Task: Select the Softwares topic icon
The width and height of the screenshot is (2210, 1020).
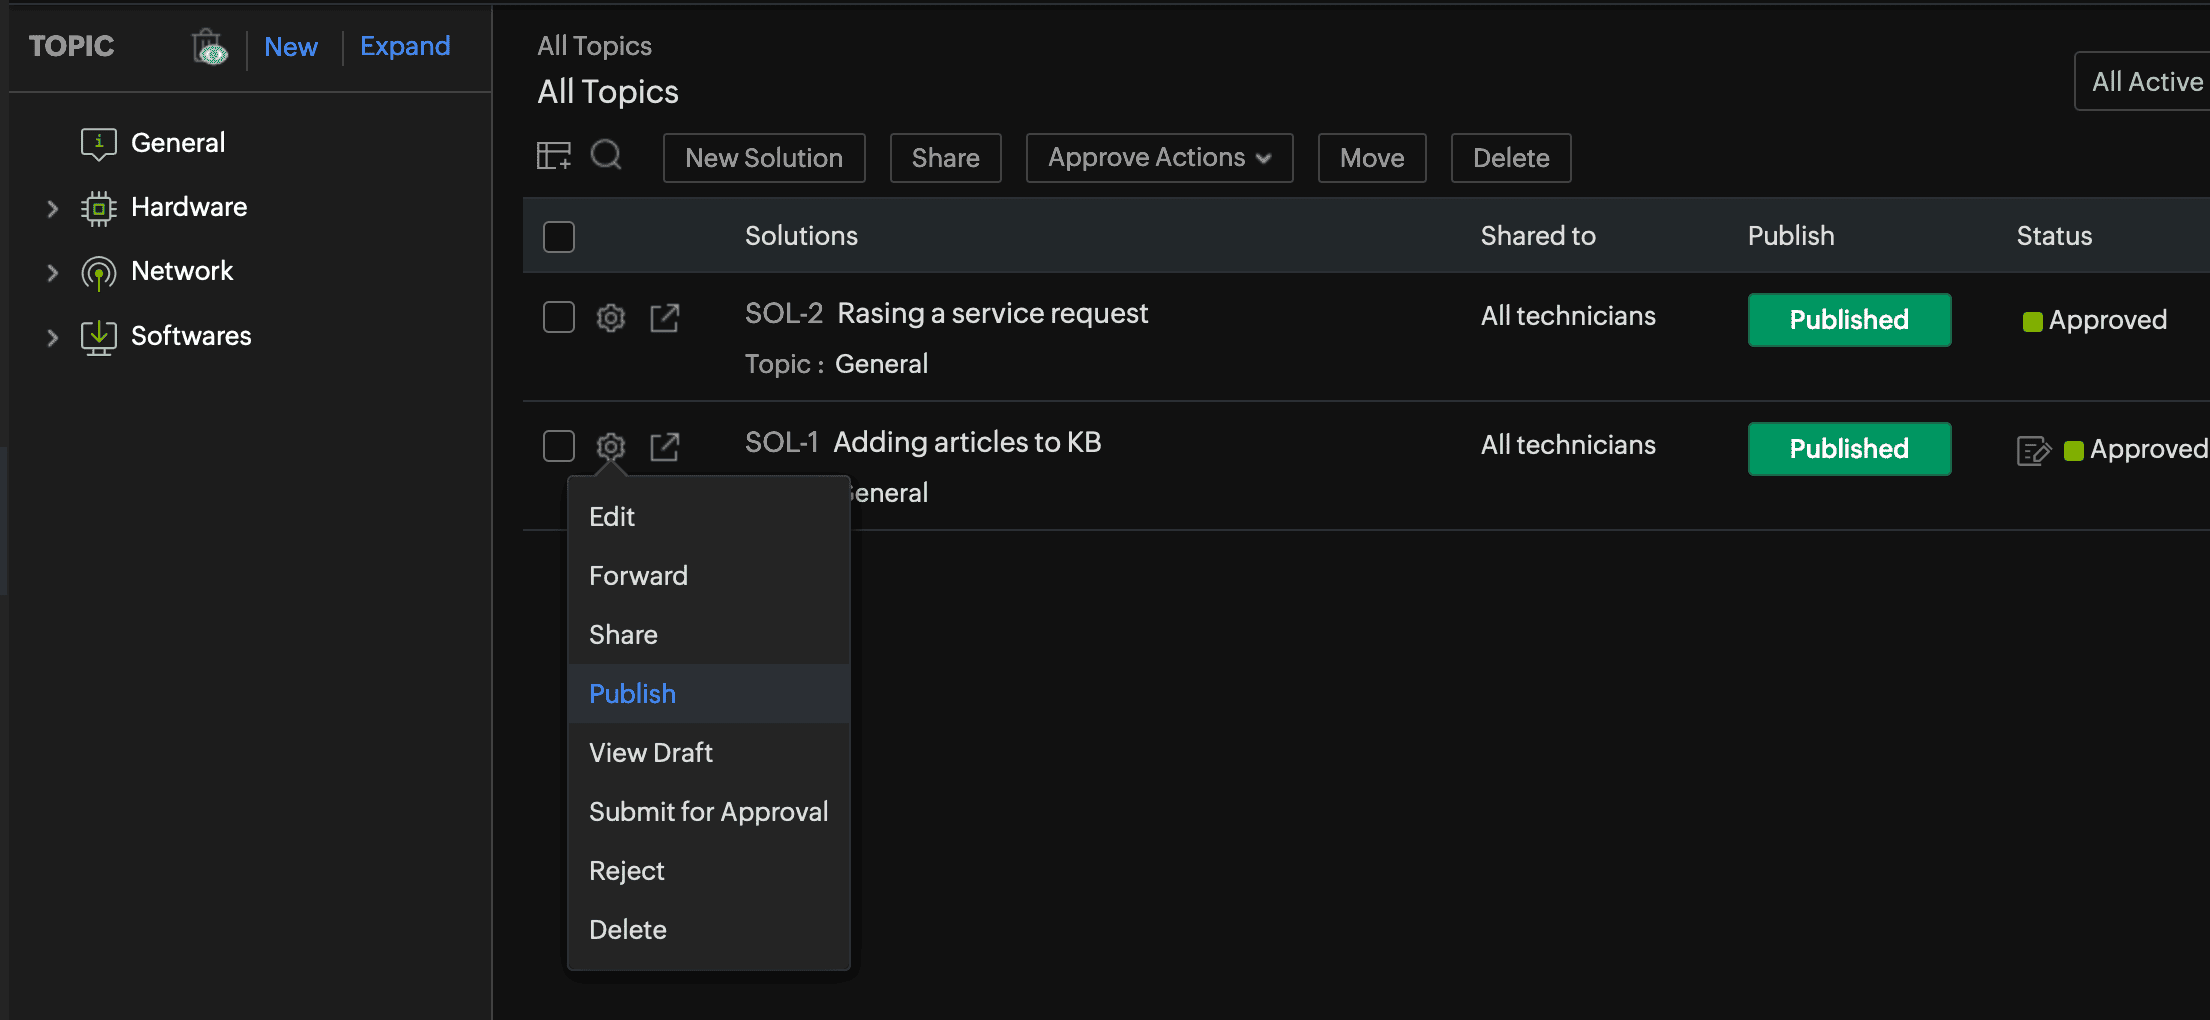Action: click(x=97, y=337)
